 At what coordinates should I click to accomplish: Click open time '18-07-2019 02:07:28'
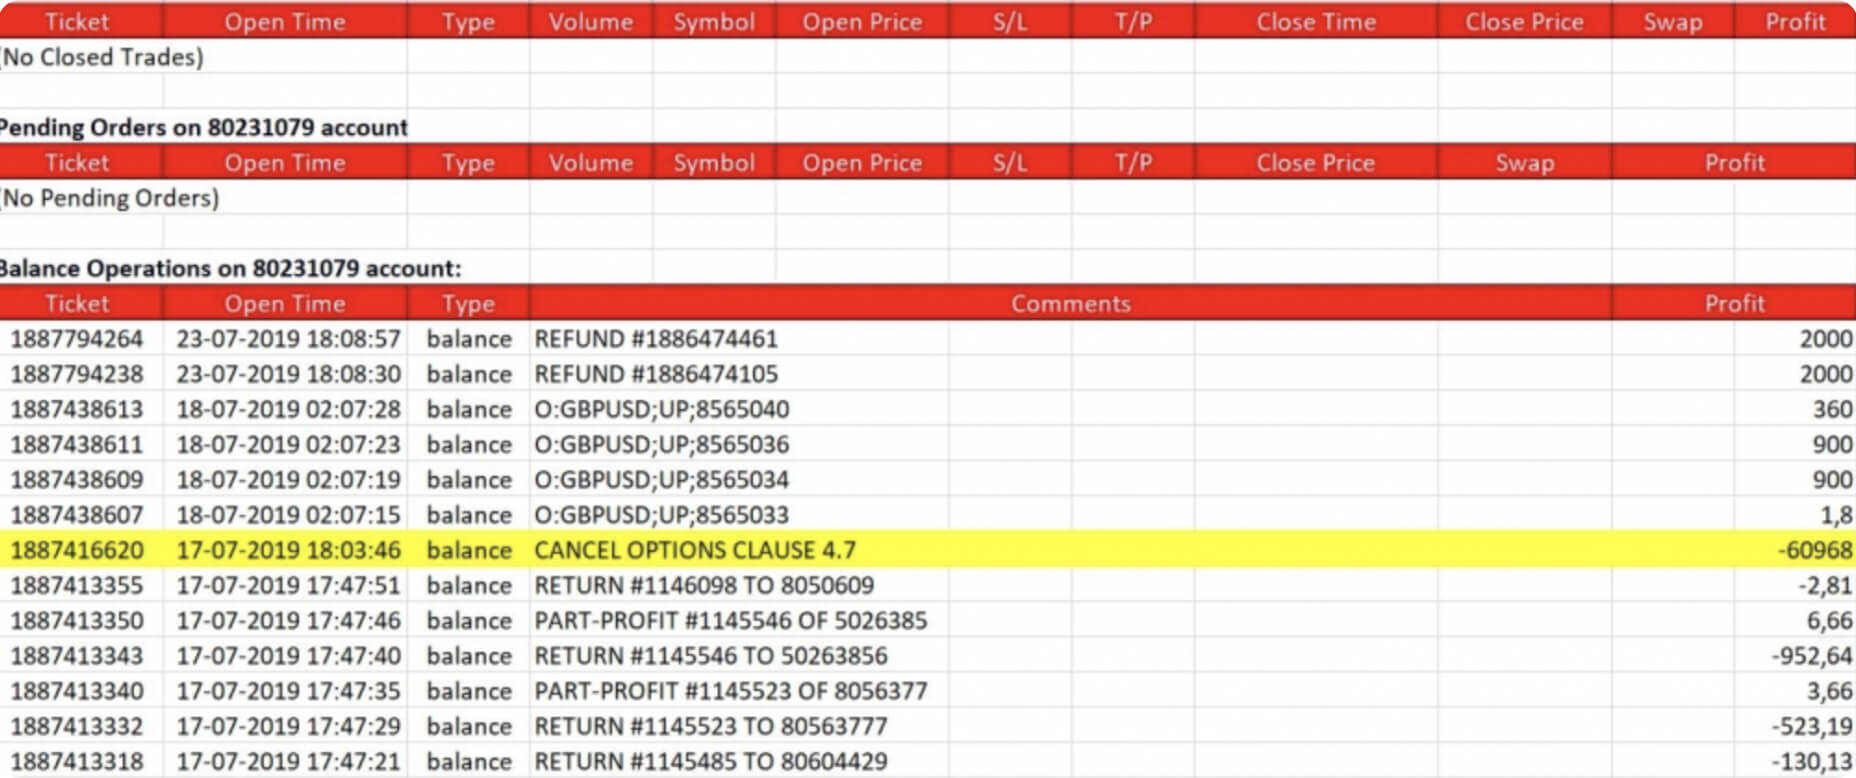coord(288,409)
